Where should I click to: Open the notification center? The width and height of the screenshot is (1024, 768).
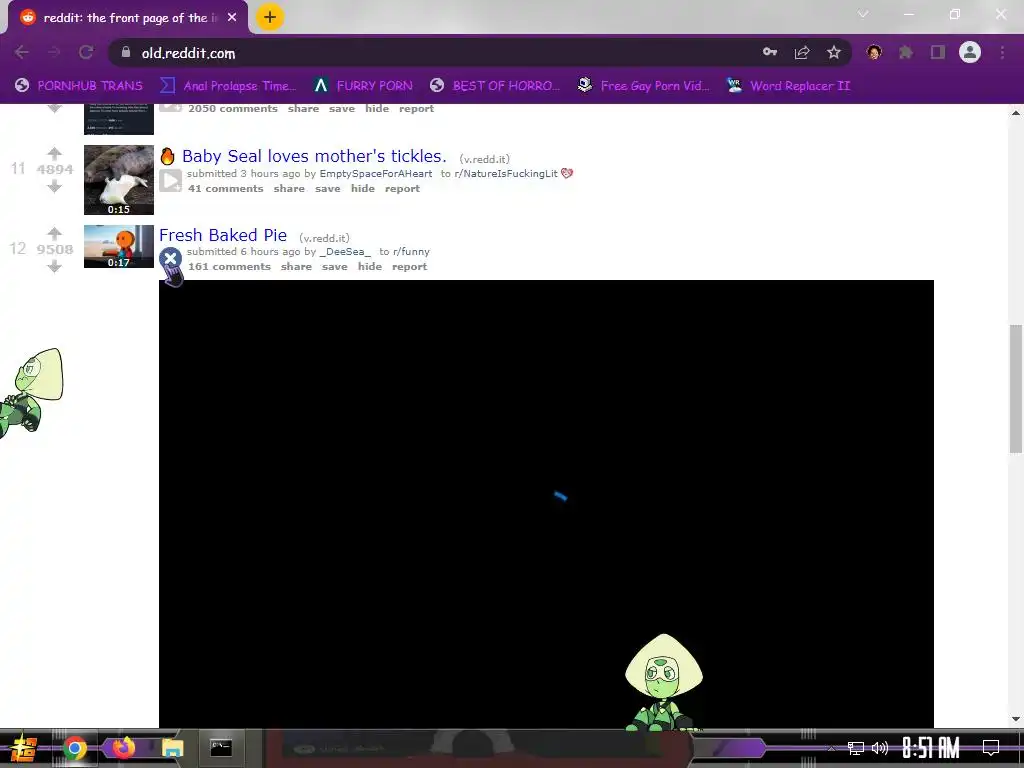(991, 748)
